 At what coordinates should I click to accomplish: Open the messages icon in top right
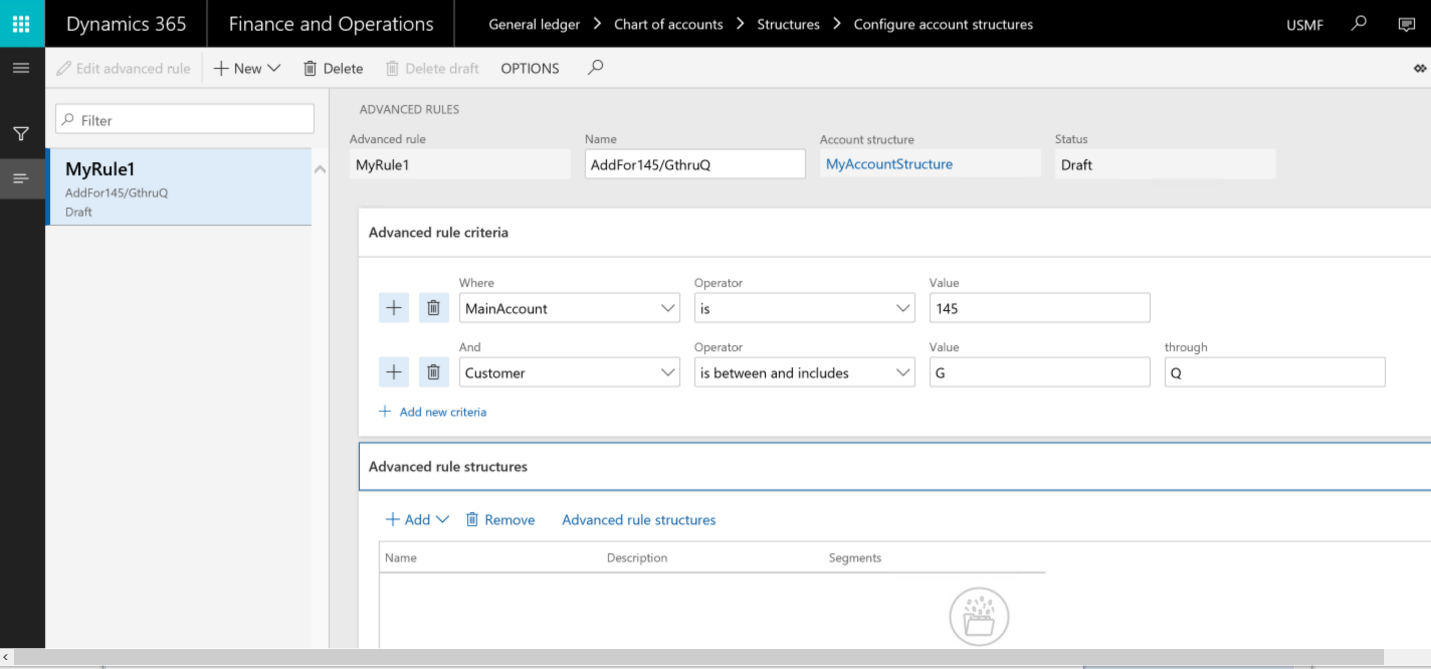[1406, 24]
